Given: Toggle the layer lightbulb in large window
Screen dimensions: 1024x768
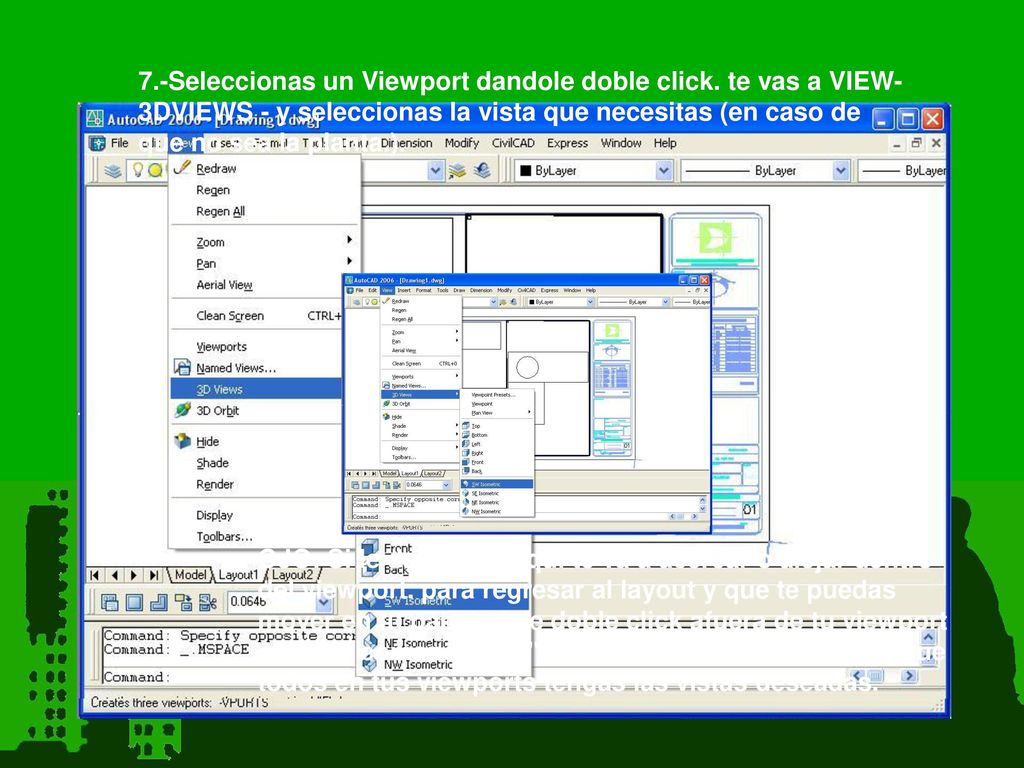Looking at the screenshot, I should [138, 170].
